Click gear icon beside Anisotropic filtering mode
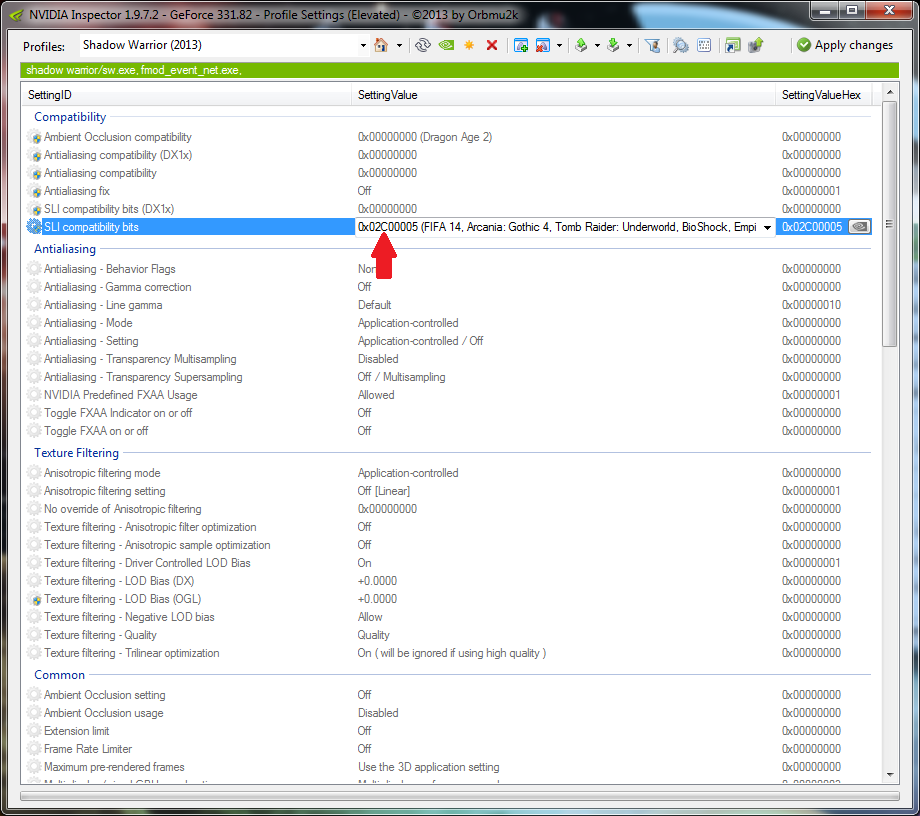This screenshot has width=920, height=816. (35, 473)
